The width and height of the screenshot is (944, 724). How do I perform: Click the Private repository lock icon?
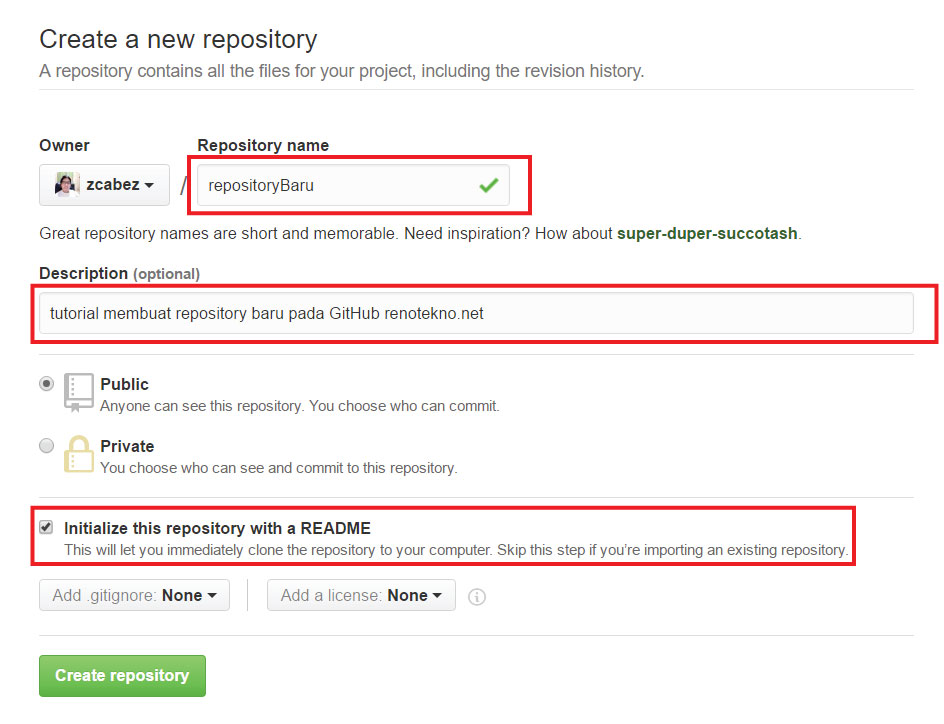point(79,453)
